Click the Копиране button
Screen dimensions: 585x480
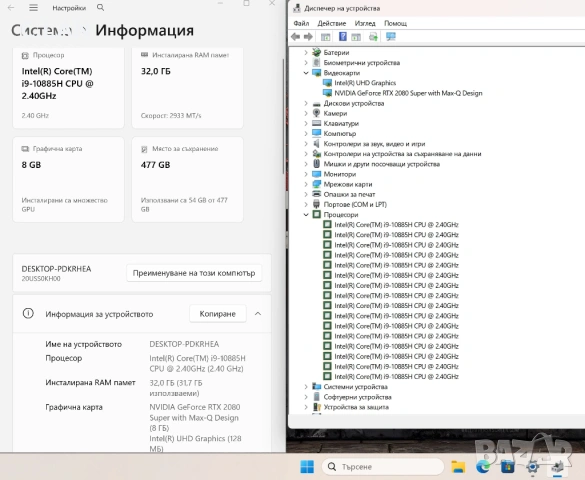218,314
